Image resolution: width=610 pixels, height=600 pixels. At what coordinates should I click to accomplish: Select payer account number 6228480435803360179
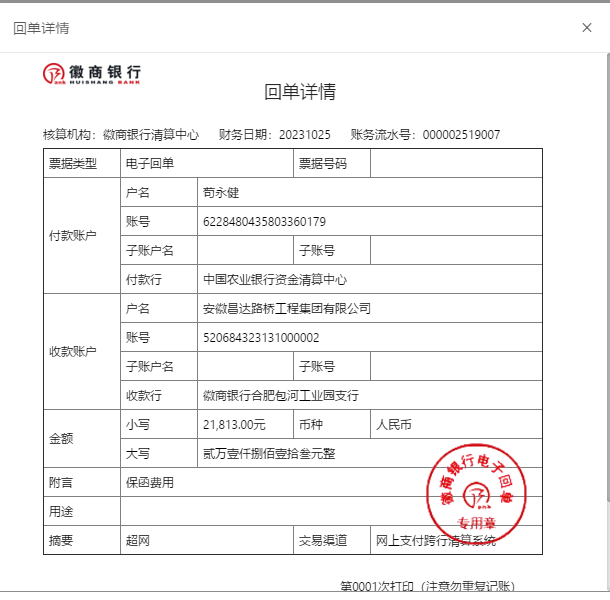264,221
